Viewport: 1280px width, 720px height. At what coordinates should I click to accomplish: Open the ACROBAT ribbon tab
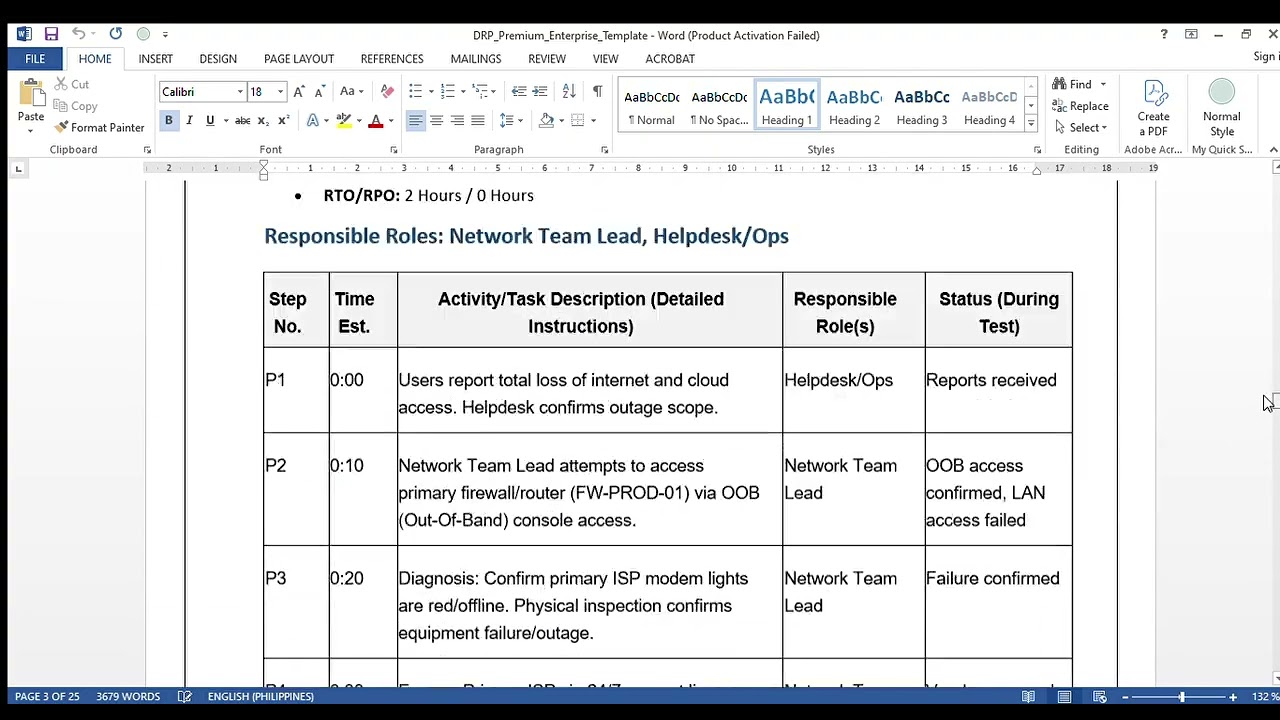(670, 59)
